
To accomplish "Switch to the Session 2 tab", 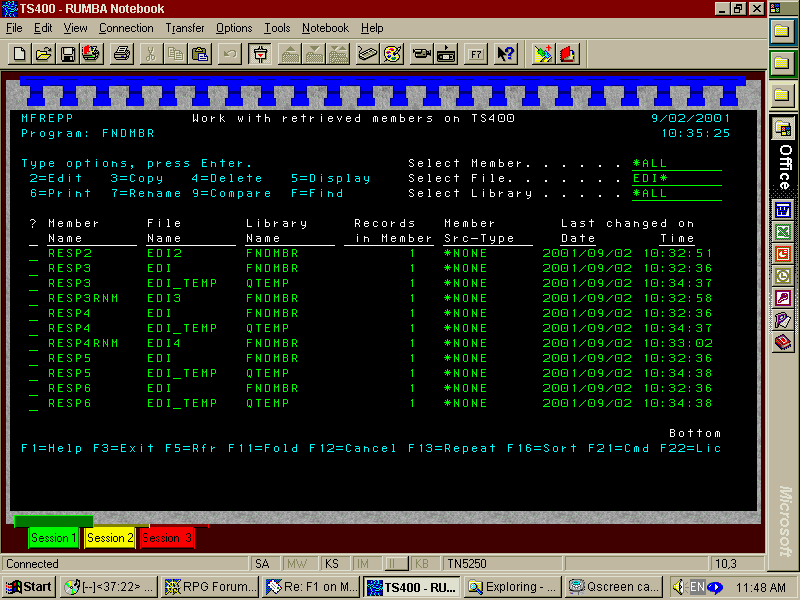I will point(110,538).
